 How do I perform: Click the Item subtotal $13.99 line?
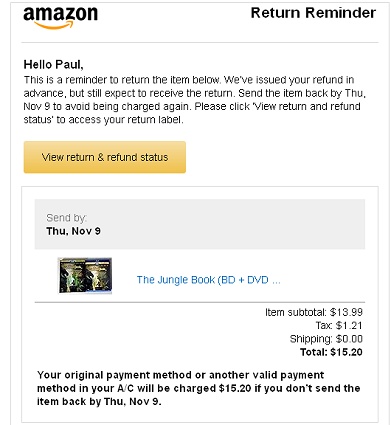pos(314,312)
